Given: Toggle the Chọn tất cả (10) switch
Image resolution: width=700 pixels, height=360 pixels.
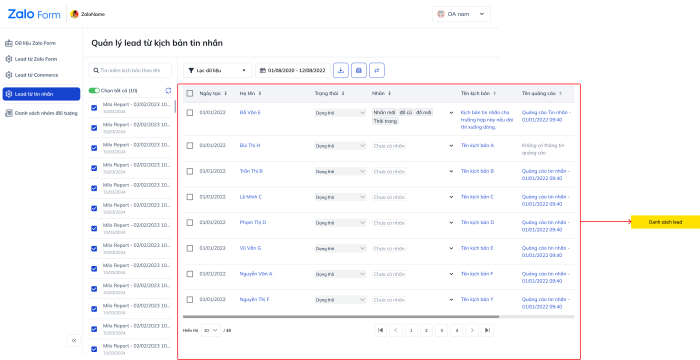Looking at the screenshot, I should [x=94, y=91].
